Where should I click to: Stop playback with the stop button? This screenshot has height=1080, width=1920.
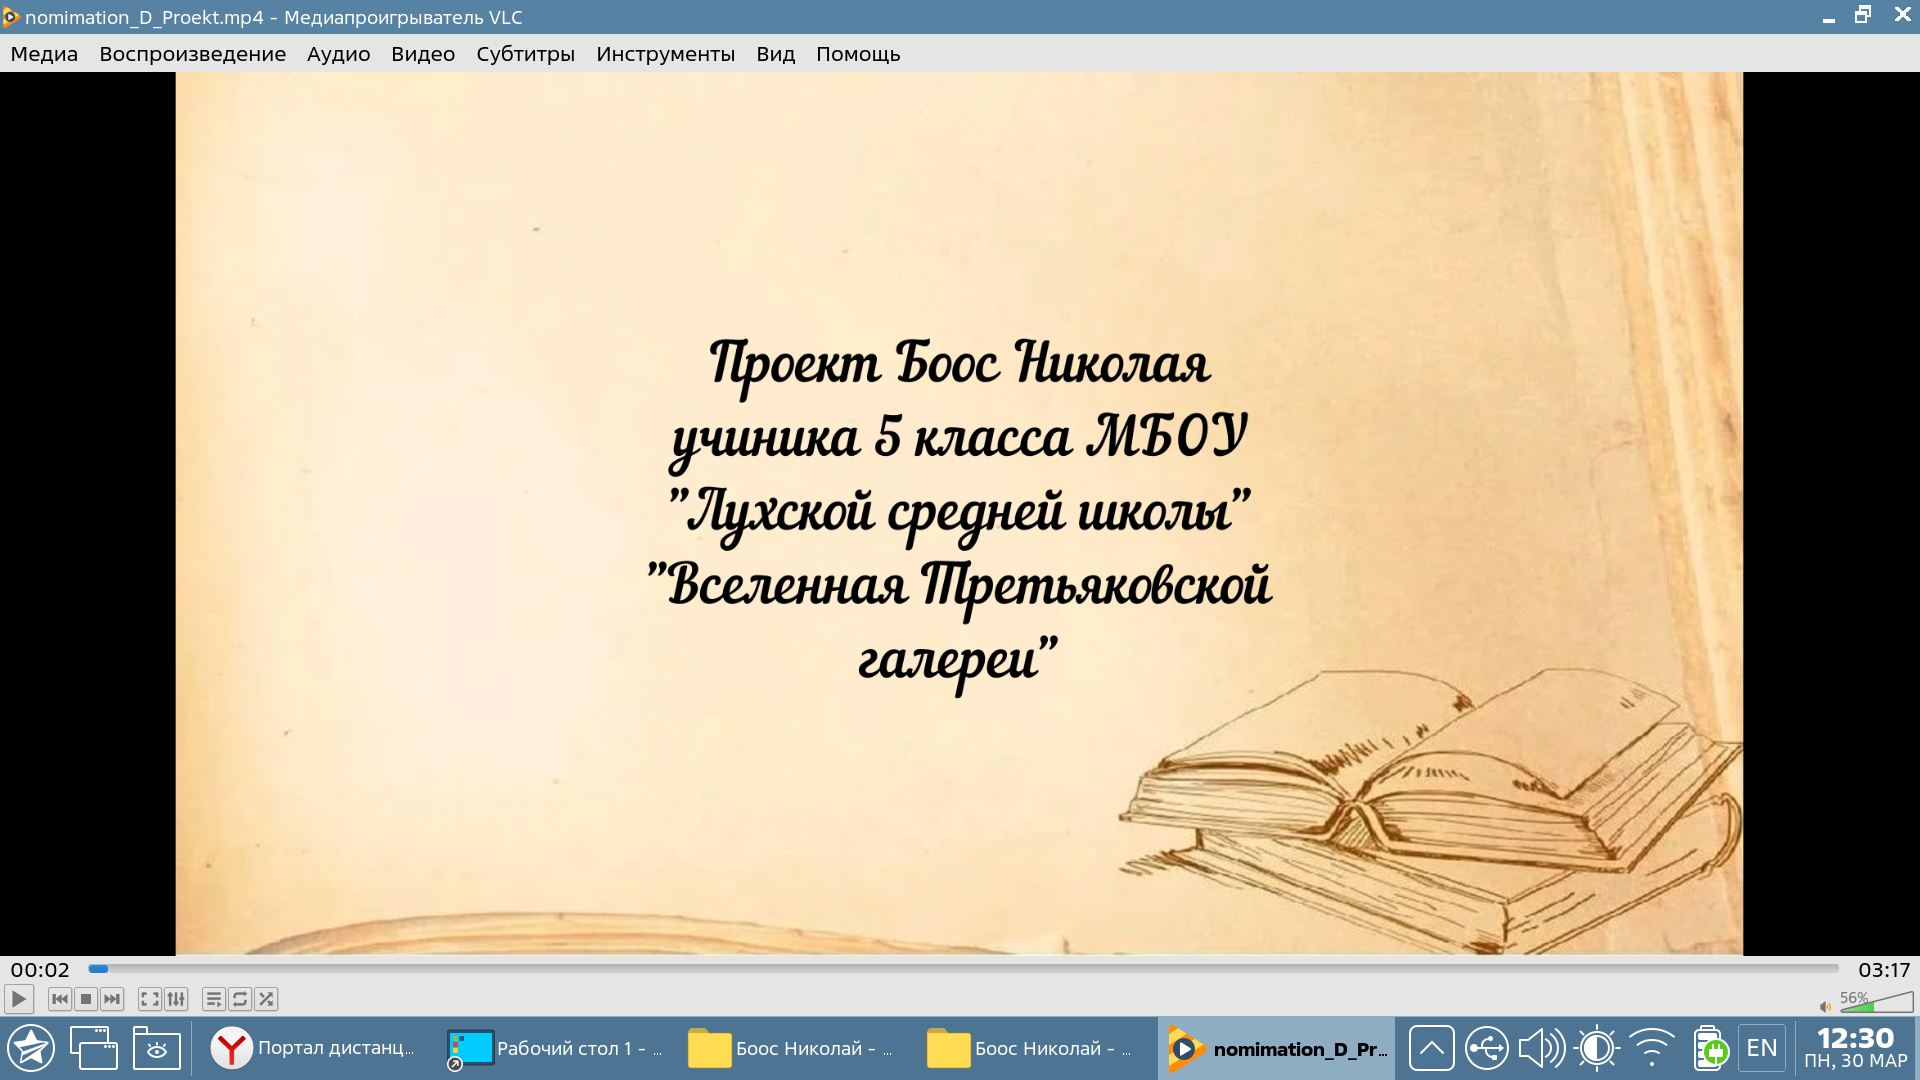click(x=86, y=999)
